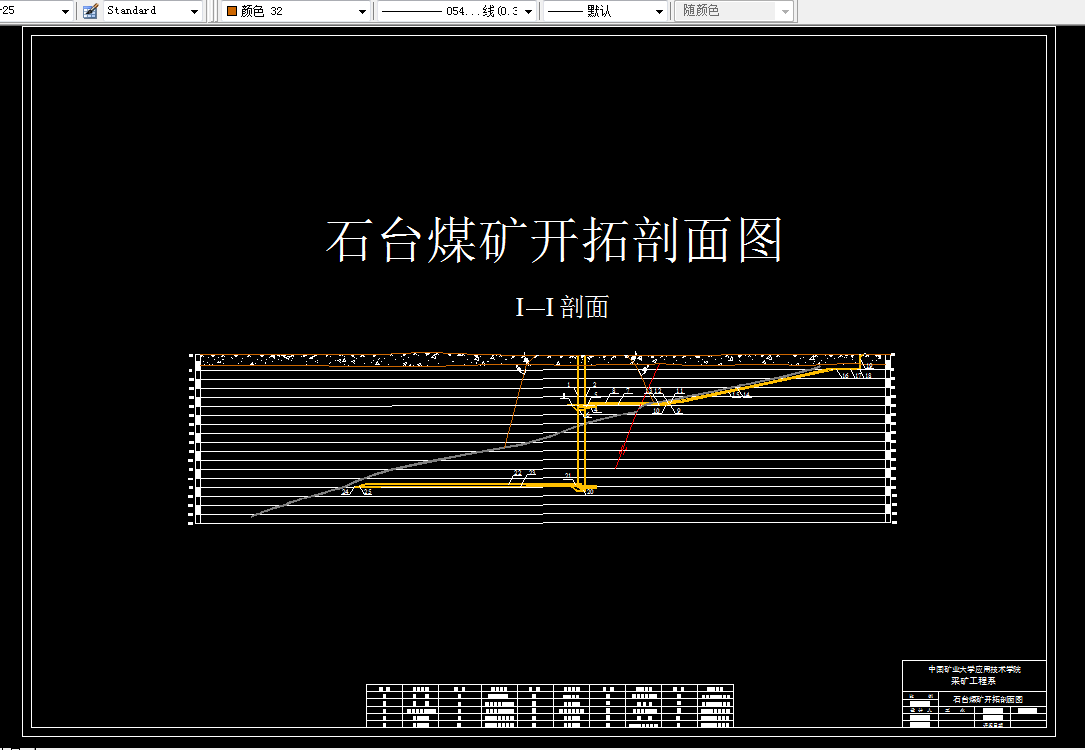Open the Standard text style dropdown

point(192,10)
